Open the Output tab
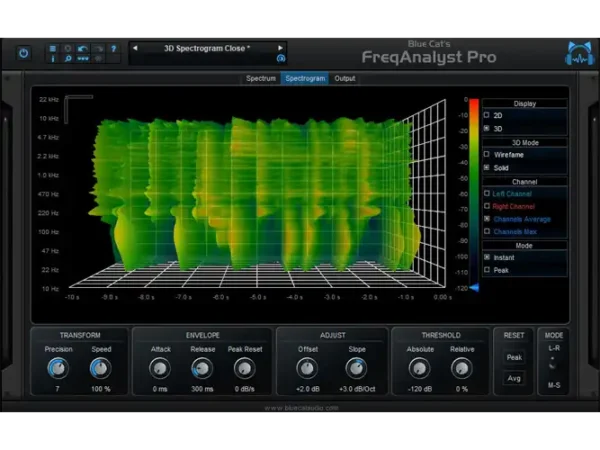 (345, 78)
